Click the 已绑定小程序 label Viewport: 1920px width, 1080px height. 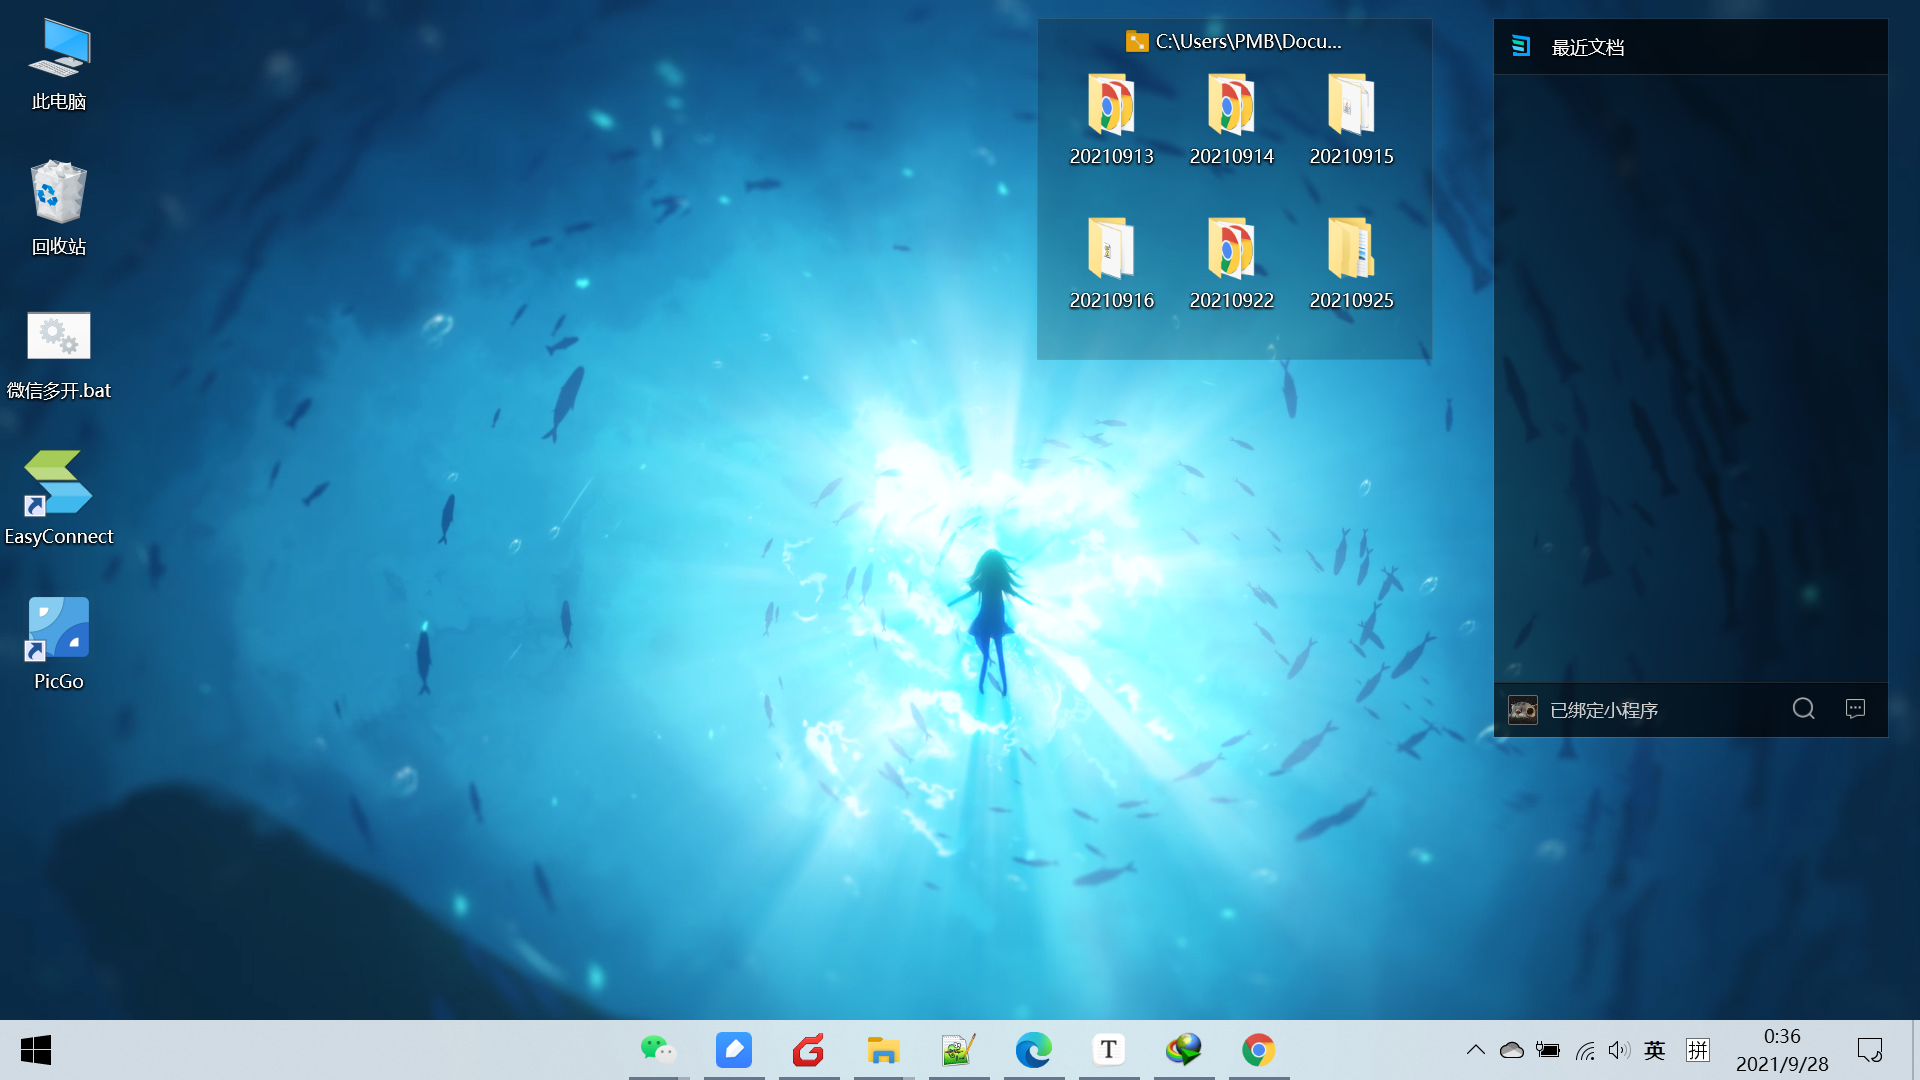click(1604, 710)
